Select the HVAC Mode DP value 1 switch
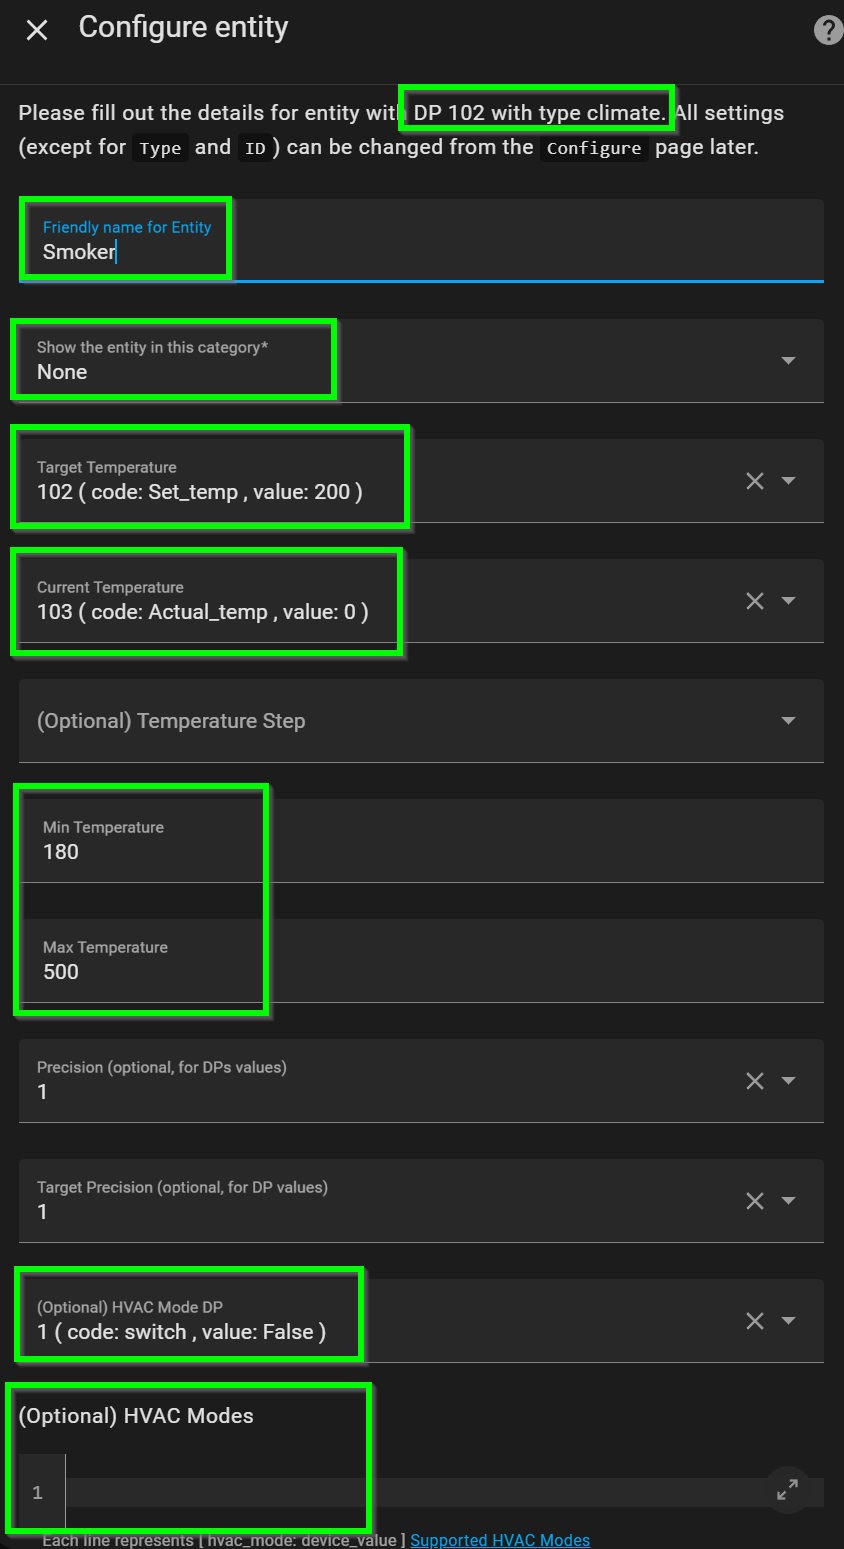Image resolution: width=844 pixels, height=1549 pixels. coord(181,1332)
